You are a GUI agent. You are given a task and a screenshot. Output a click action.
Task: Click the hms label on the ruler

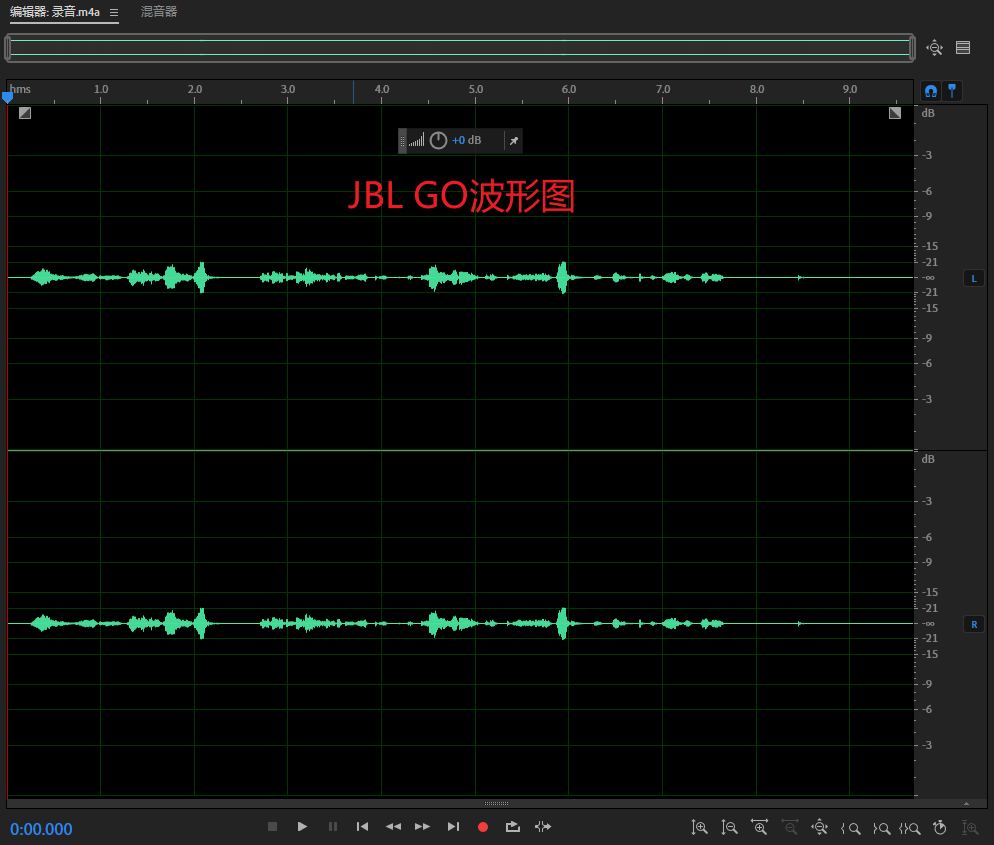point(20,89)
